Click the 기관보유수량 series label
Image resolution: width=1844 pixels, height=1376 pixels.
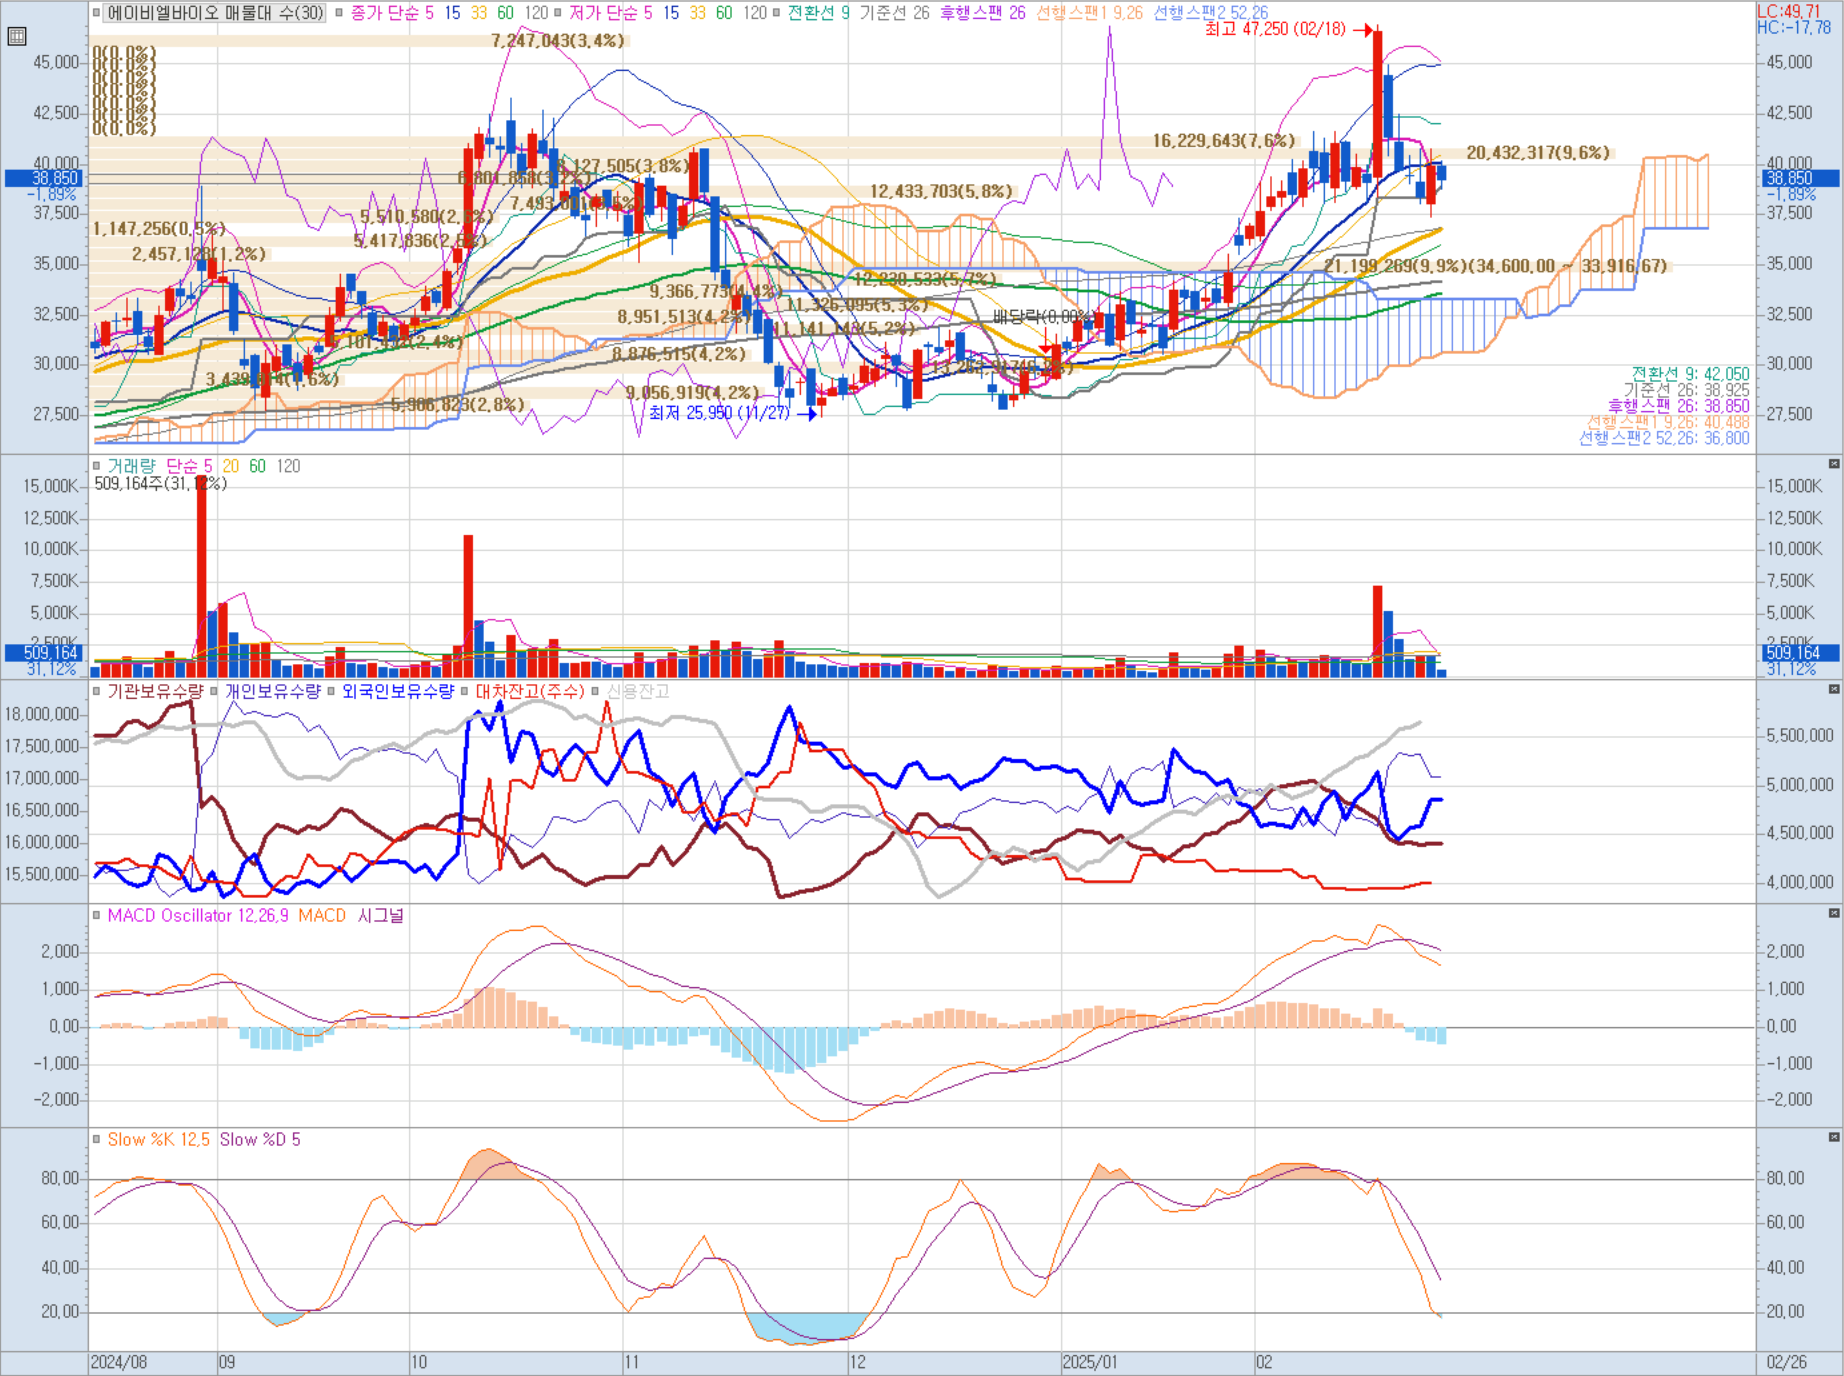click(x=155, y=691)
